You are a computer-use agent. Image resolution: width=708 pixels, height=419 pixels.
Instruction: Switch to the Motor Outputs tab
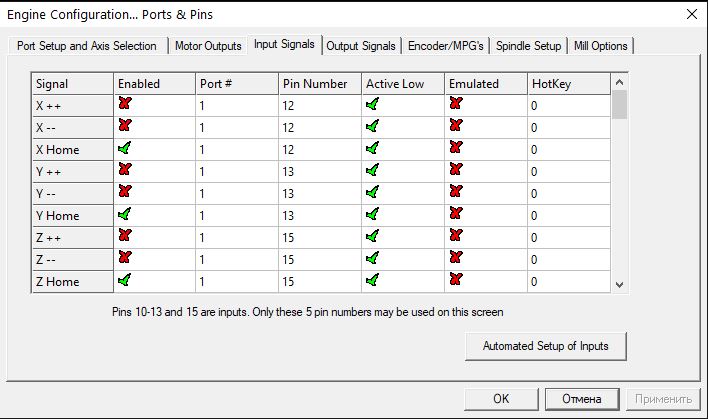(x=208, y=46)
